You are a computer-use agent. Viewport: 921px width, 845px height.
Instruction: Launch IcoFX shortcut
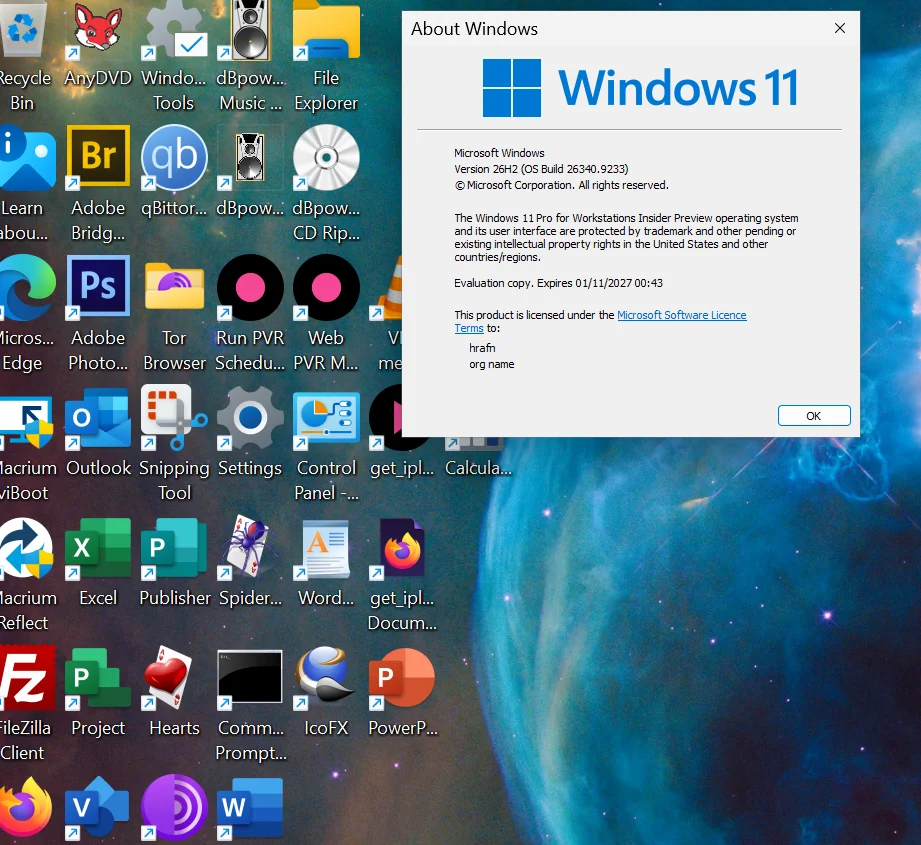327,677
